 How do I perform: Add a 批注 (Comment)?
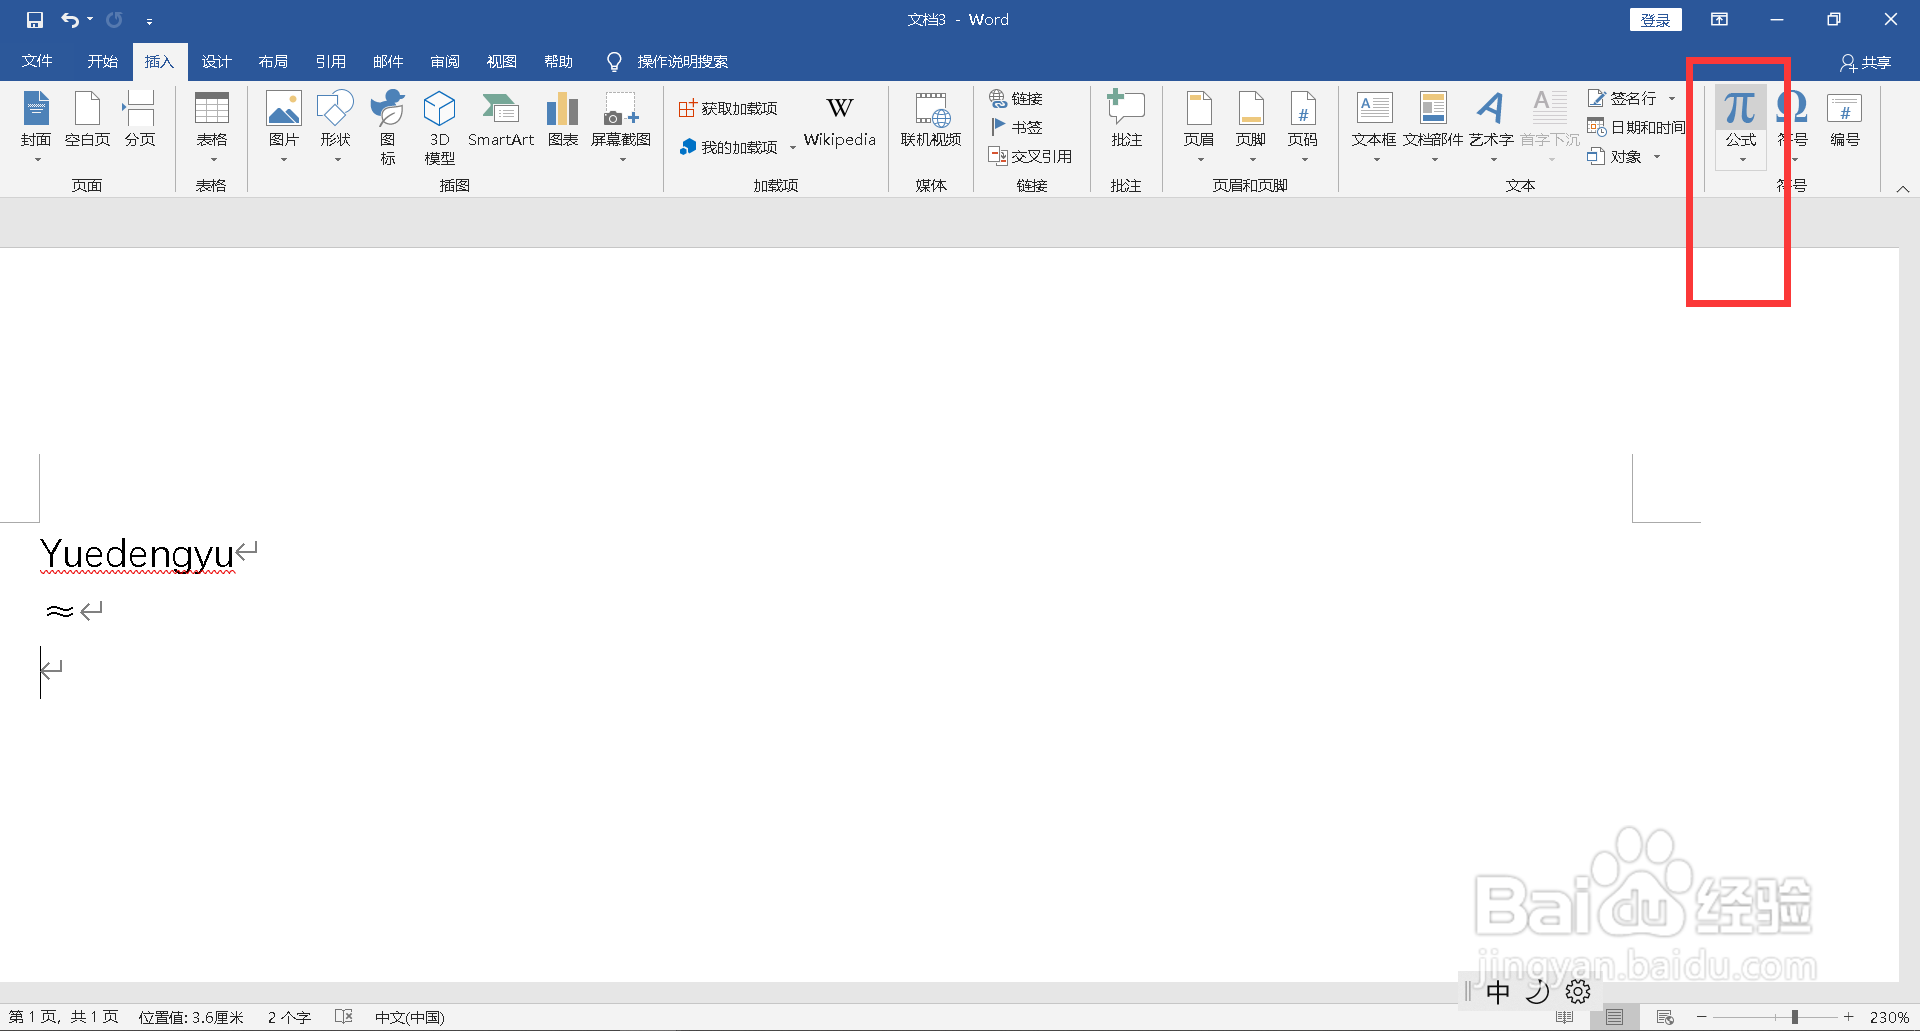1127,120
